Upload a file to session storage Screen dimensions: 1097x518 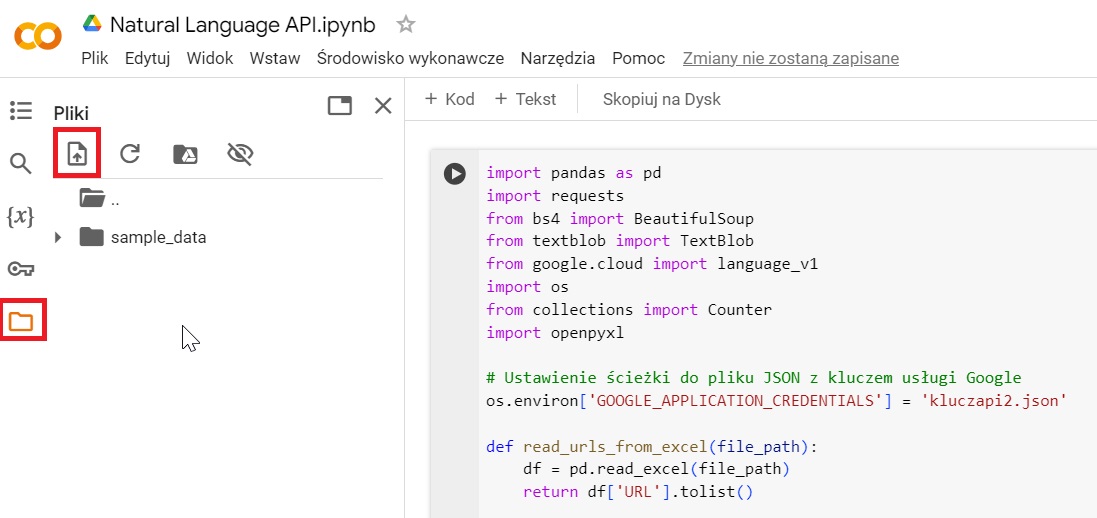(77, 153)
